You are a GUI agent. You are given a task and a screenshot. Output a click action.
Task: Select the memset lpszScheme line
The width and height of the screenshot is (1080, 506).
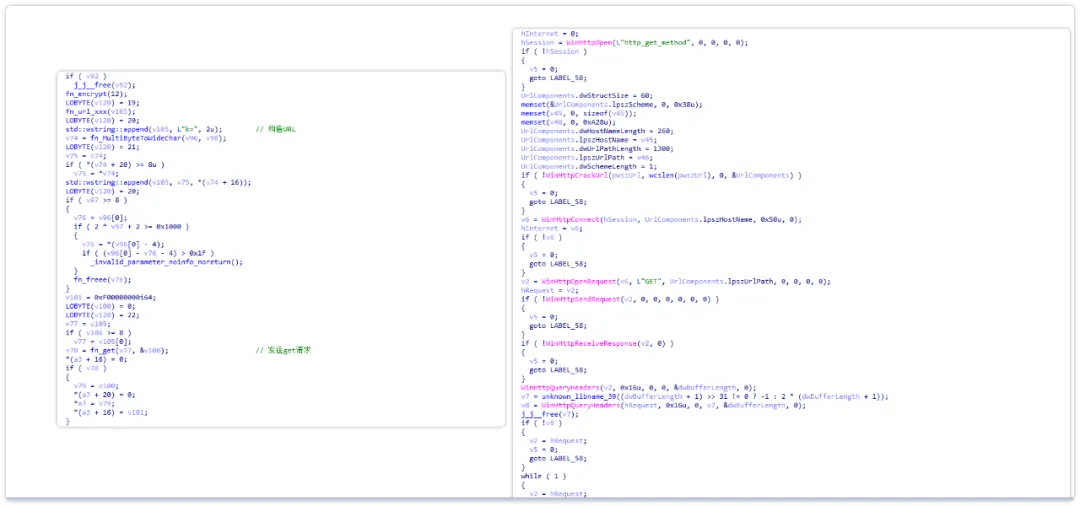[612, 105]
